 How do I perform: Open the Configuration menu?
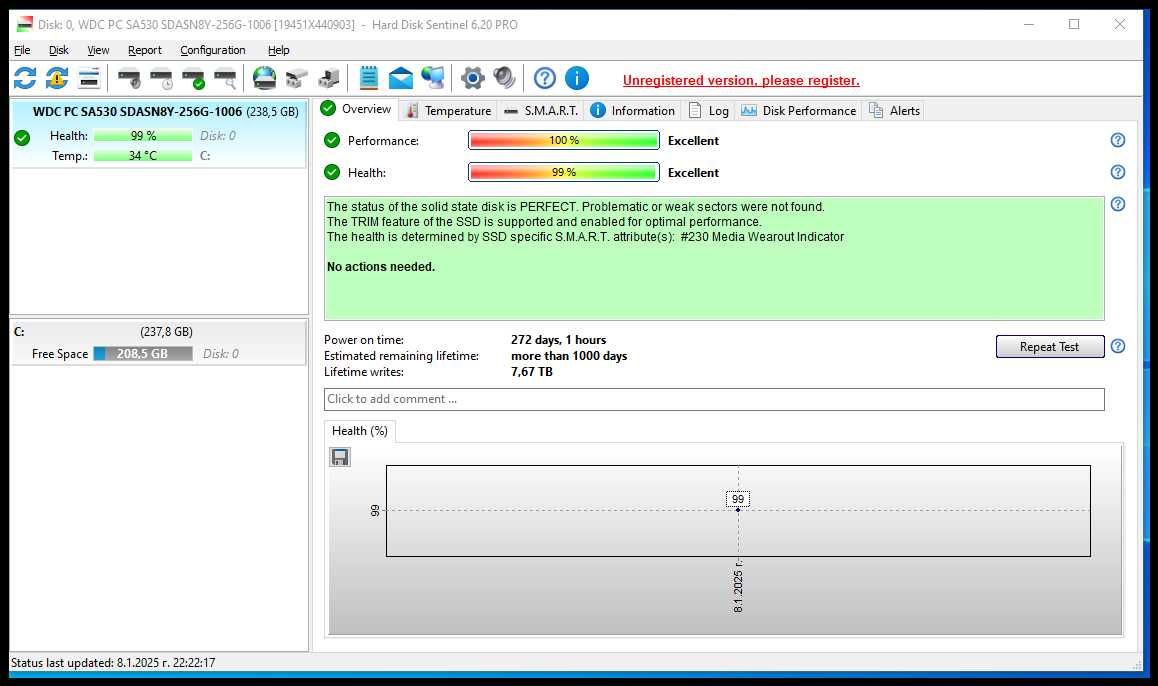coord(213,50)
